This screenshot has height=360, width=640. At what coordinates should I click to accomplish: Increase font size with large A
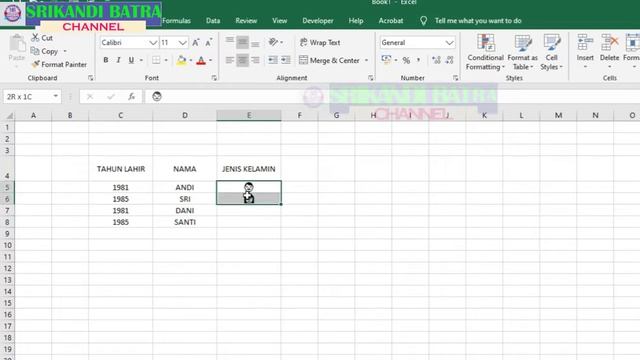point(196,42)
